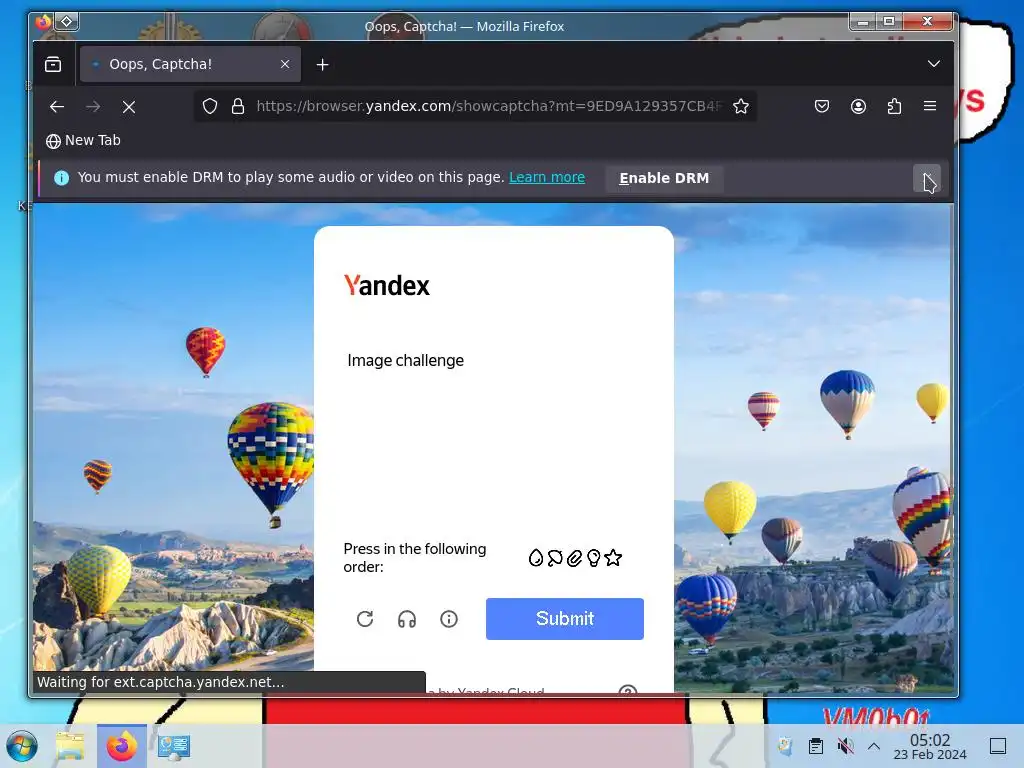The height and width of the screenshot is (768, 1024).
Task: Stop loading the page
Action: point(129,106)
